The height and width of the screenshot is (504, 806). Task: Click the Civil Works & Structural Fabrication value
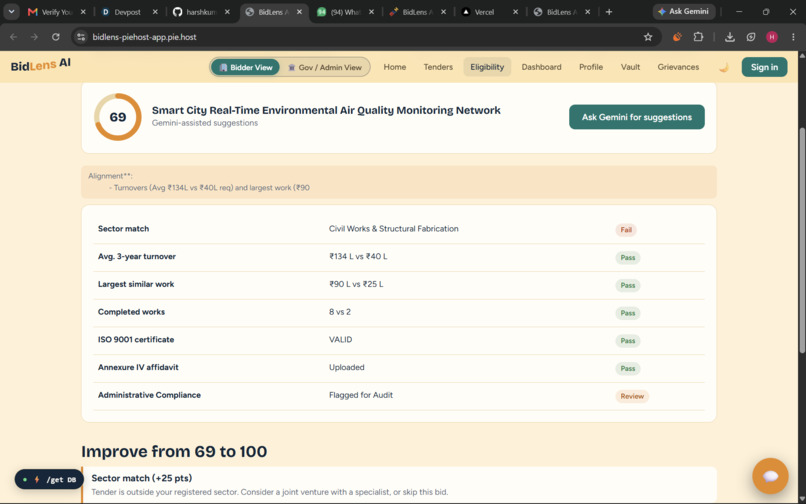click(393, 229)
